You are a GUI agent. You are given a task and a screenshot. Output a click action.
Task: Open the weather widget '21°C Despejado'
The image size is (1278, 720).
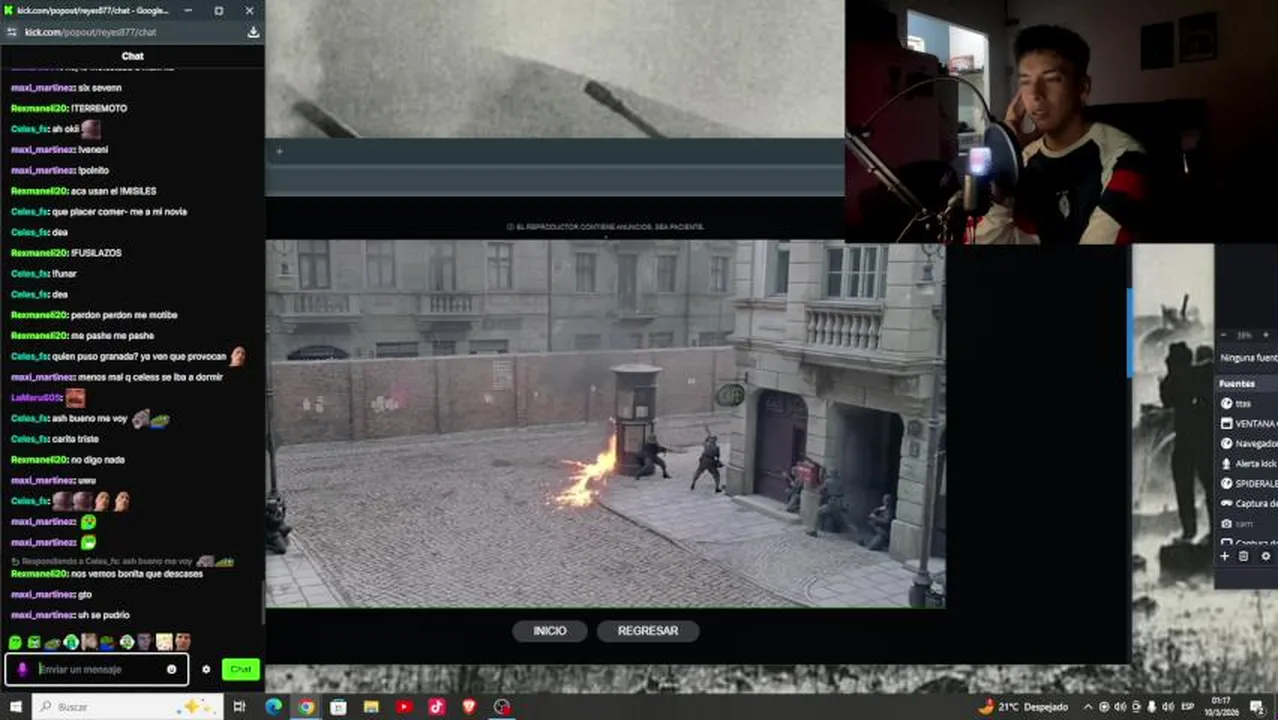pos(1022,707)
